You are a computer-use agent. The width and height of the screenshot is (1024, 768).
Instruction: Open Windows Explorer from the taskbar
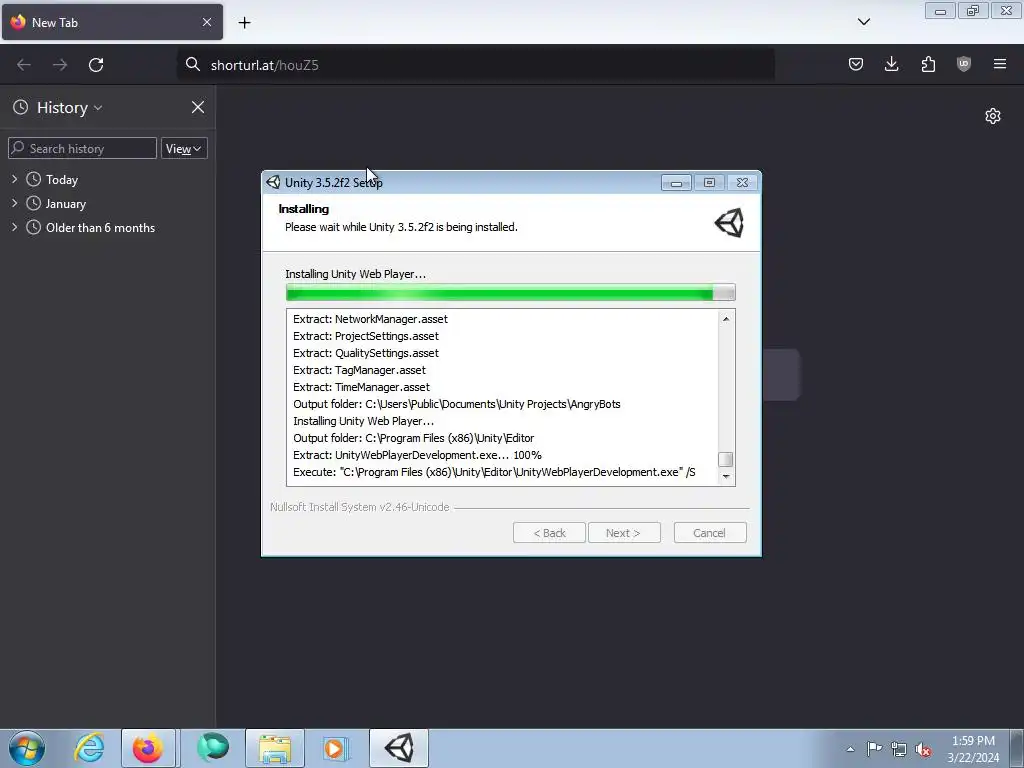[275, 748]
